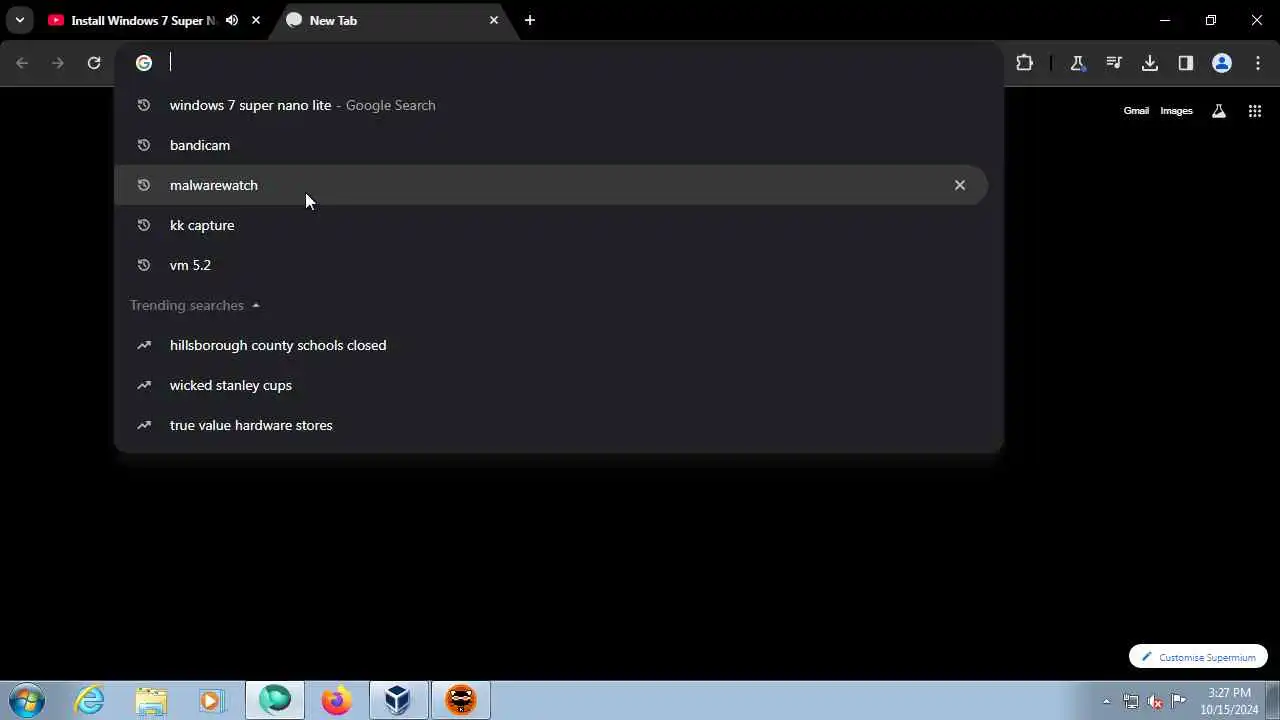Click the history icon beside bandicam
This screenshot has height=720, width=1280.
pos(144,145)
